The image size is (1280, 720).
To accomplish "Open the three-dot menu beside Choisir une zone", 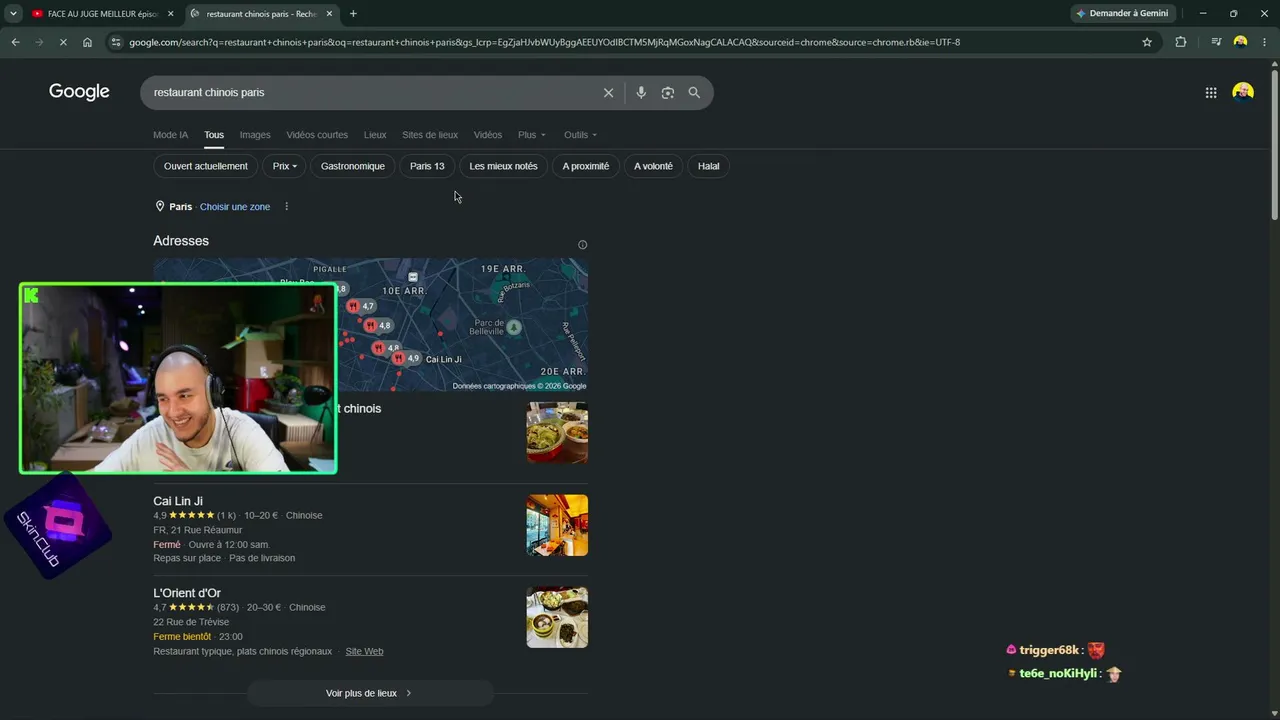I will tap(286, 207).
